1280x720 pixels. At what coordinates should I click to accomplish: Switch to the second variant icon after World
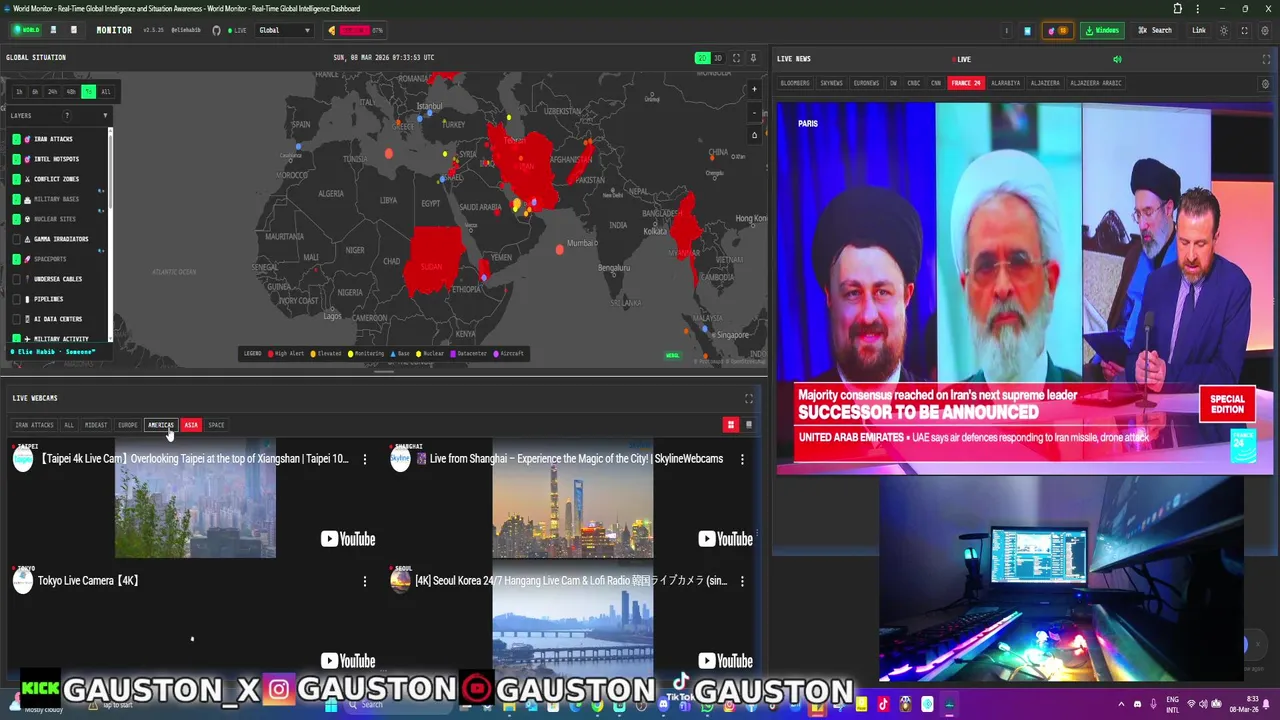point(53,30)
